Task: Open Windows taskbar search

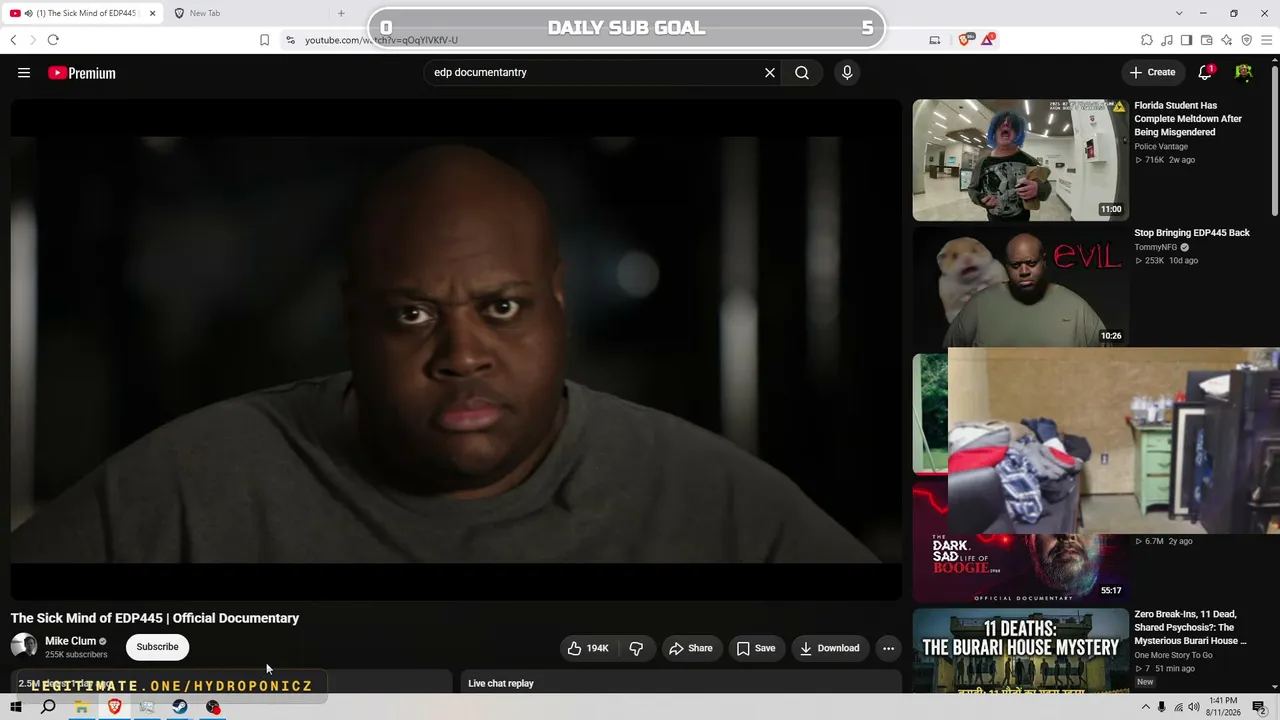Action: [x=48, y=707]
